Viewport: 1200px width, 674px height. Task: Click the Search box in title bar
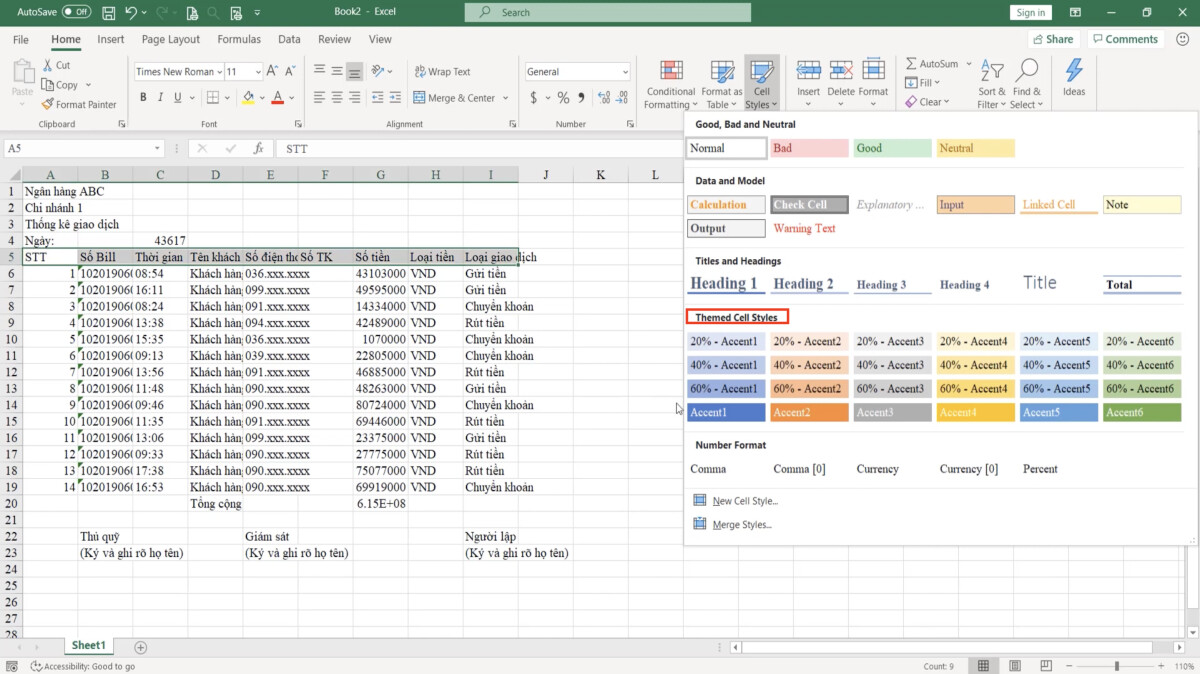coord(608,12)
